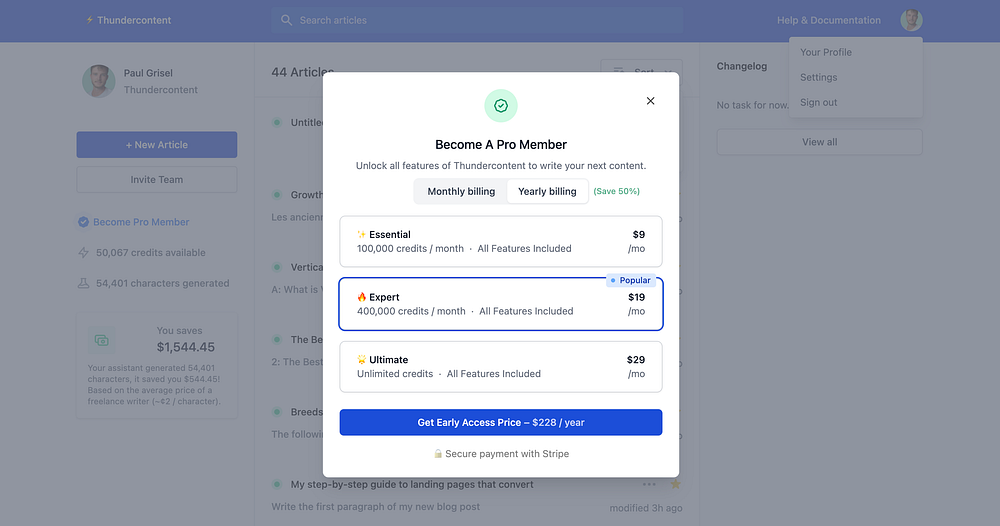Click the 54,401 characters generated text
1000x526 pixels.
(x=163, y=283)
